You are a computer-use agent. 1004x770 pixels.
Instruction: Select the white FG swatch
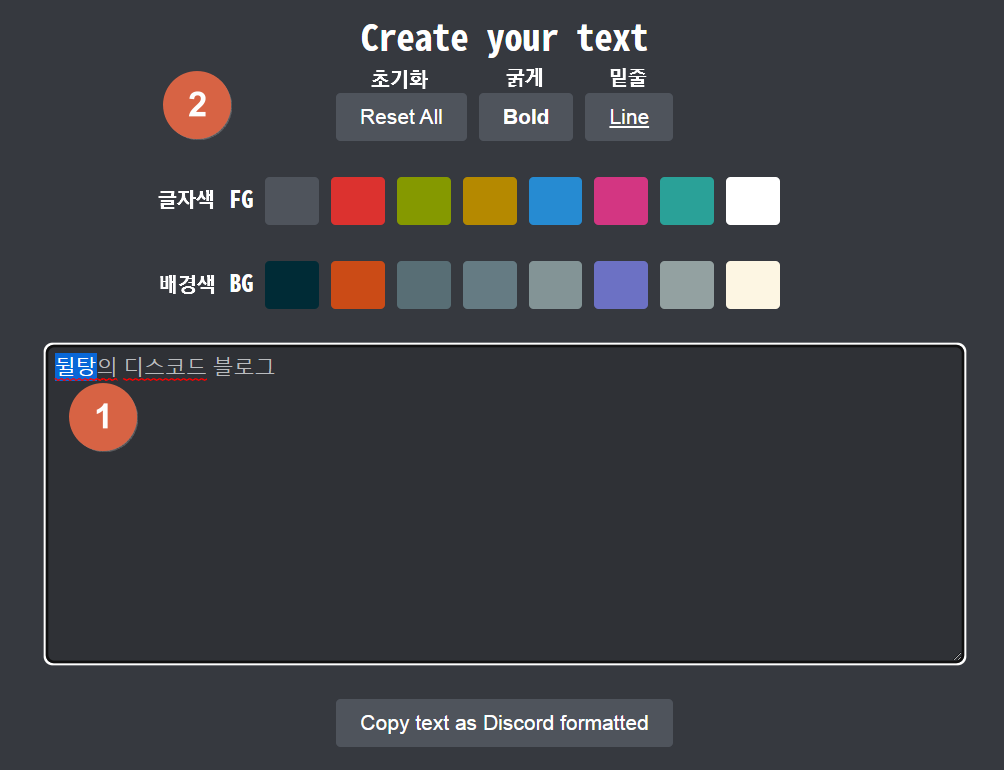pyautogui.click(x=753, y=201)
